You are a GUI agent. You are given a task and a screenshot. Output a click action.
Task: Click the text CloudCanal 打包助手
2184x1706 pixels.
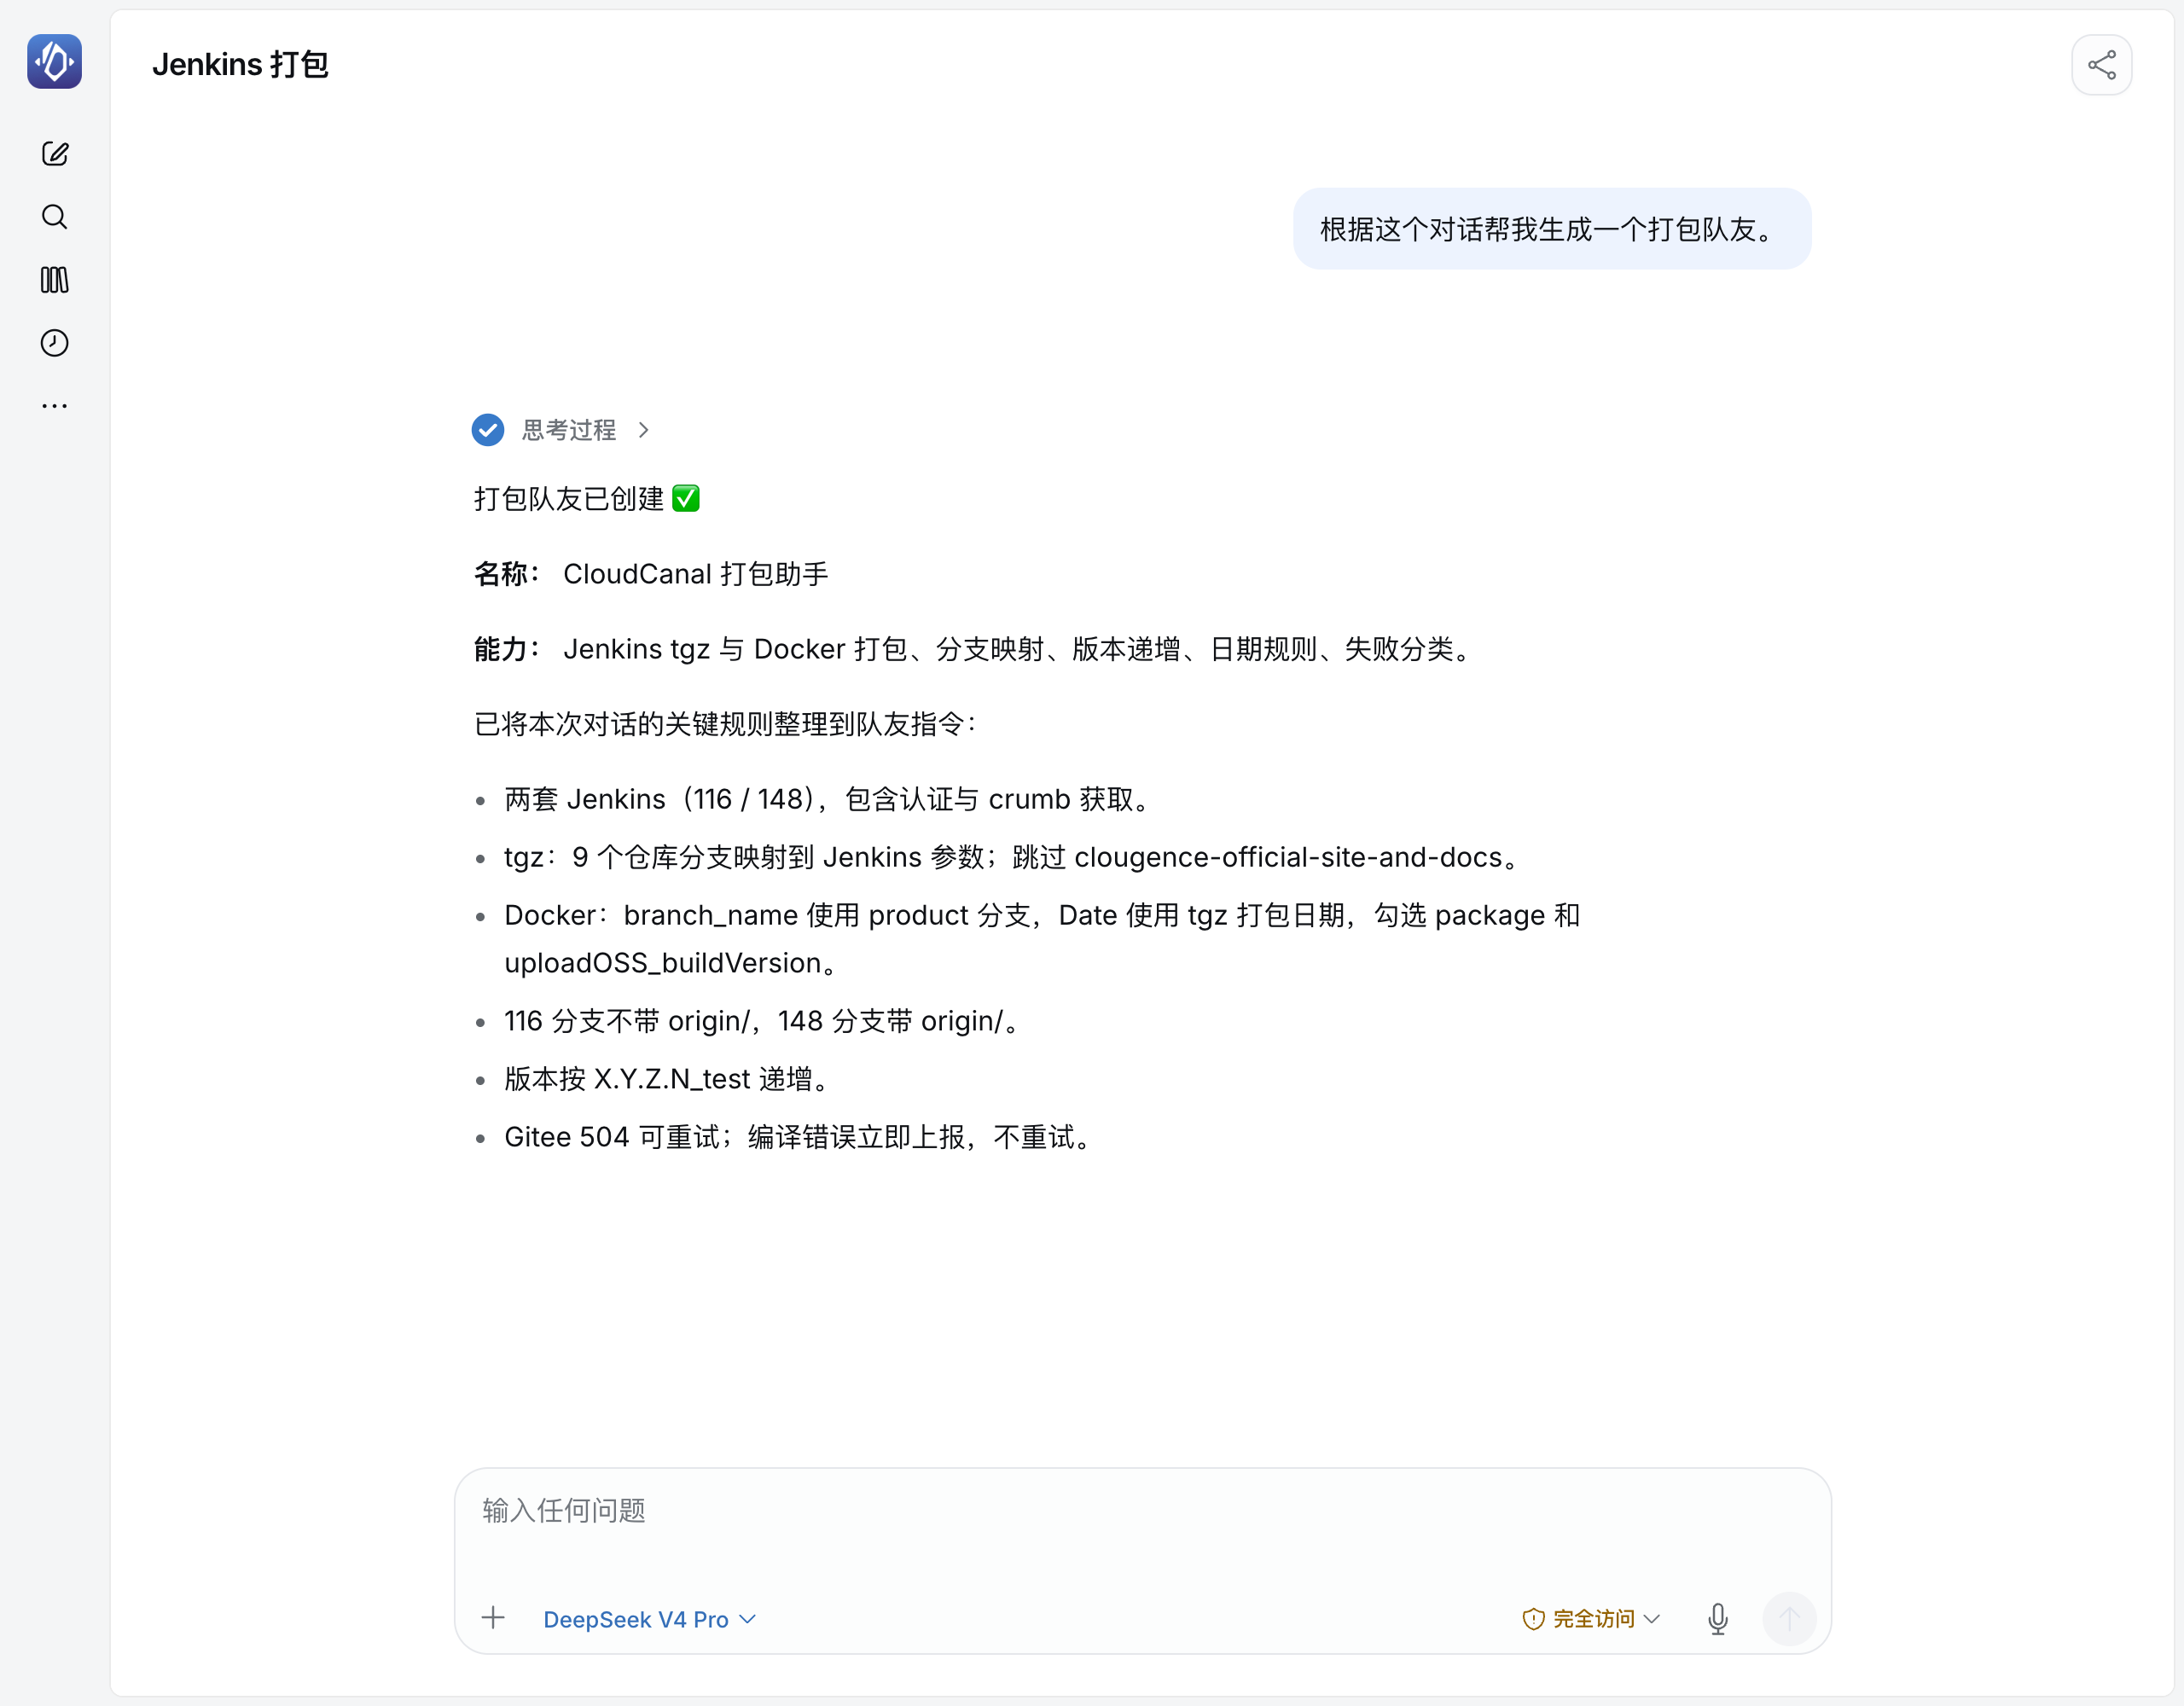695,574
